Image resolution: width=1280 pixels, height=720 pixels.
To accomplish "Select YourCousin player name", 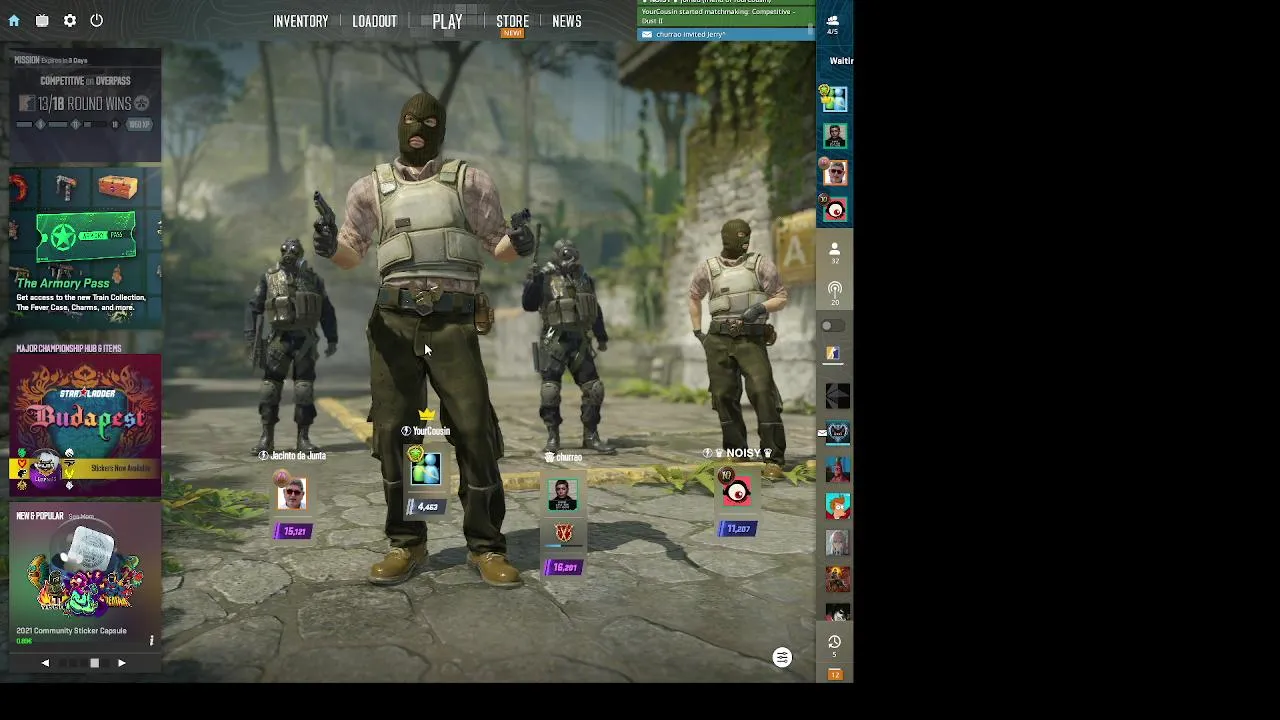I will click(x=431, y=431).
